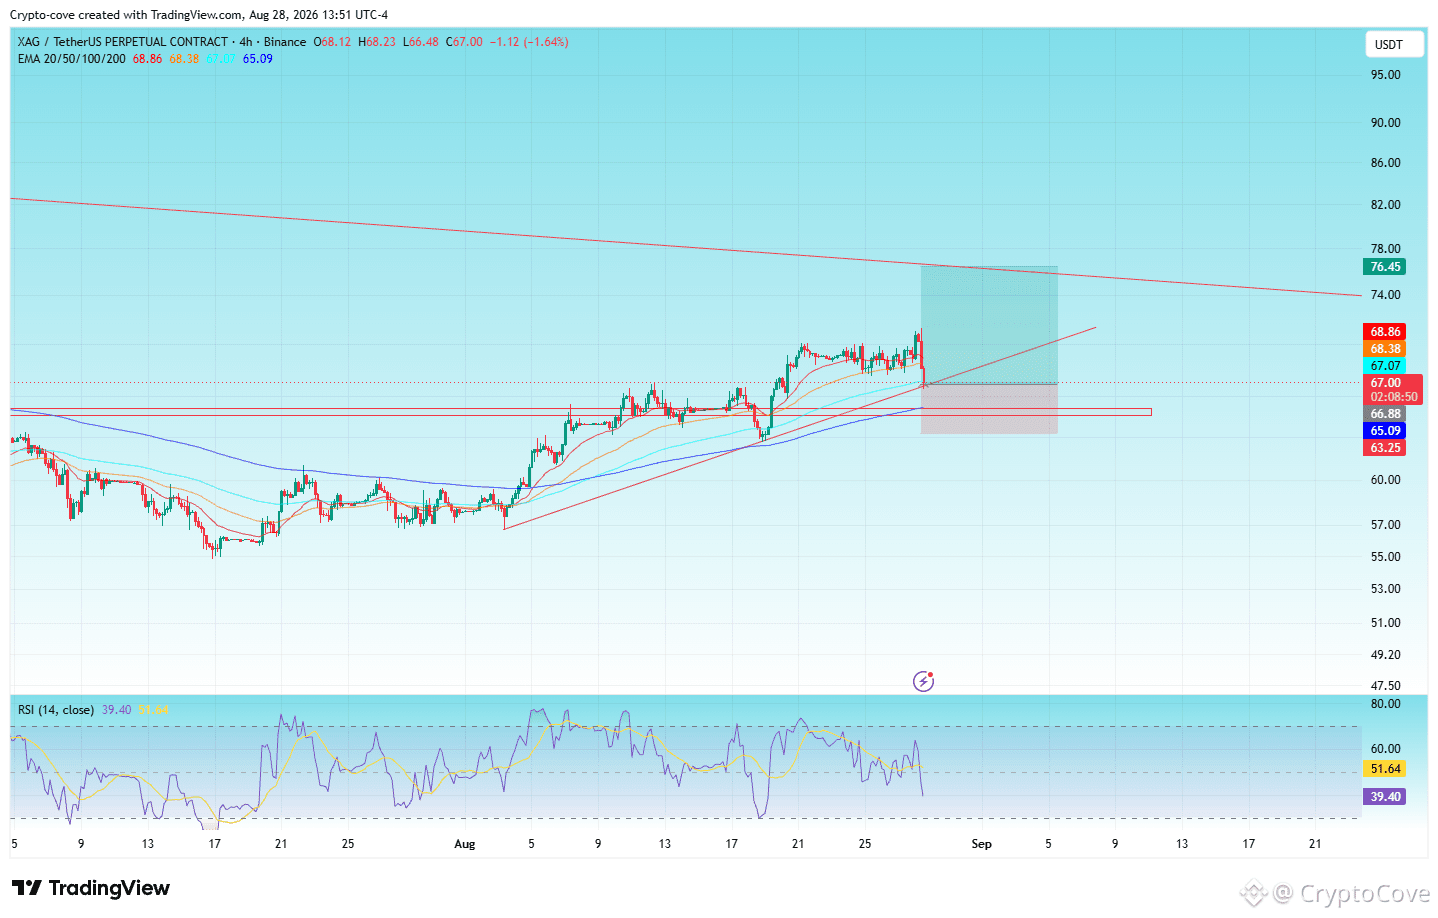Click the 57.00 price axis label
Screen dimensions: 1438x918
[x=1385, y=525]
